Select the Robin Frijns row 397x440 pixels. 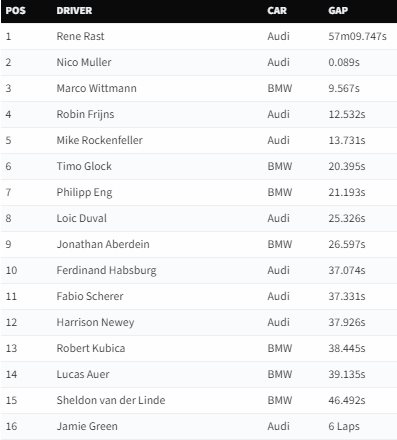(199, 114)
